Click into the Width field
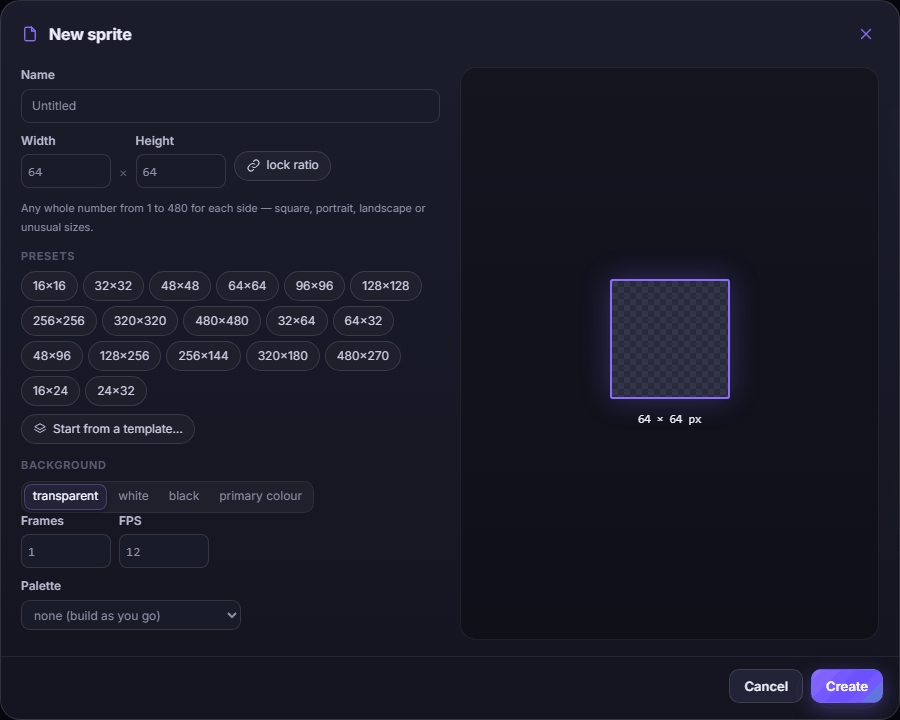The height and width of the screenshot is (720, 900). click(x=66, y=171)
